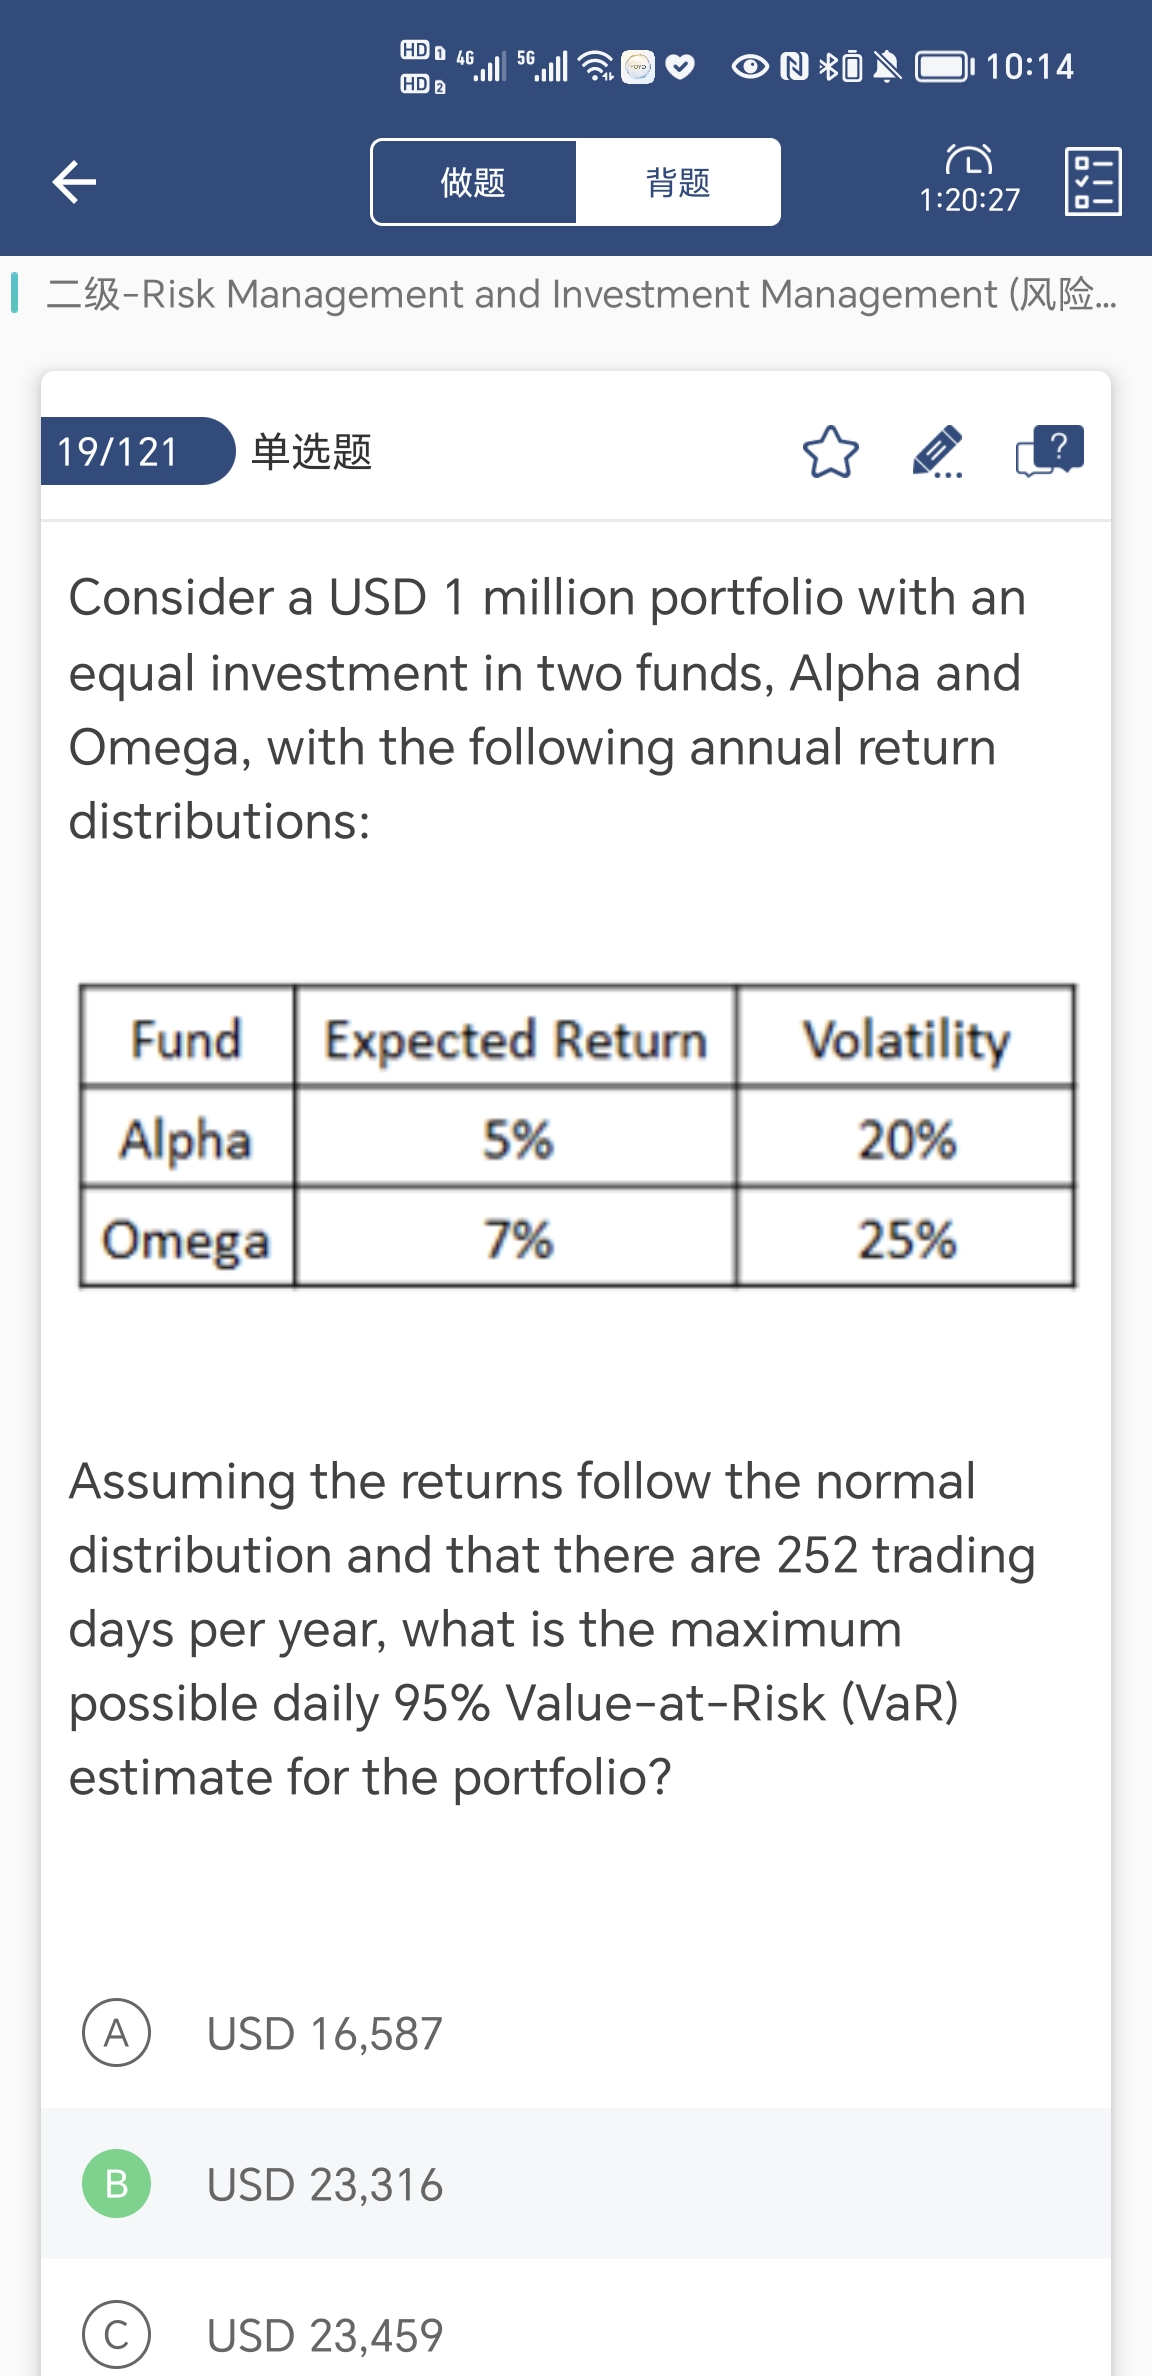Choose the USD 16,587 answer text
The width and height of the screenshot is (1152, 2376).
(x=324, y=2033)
